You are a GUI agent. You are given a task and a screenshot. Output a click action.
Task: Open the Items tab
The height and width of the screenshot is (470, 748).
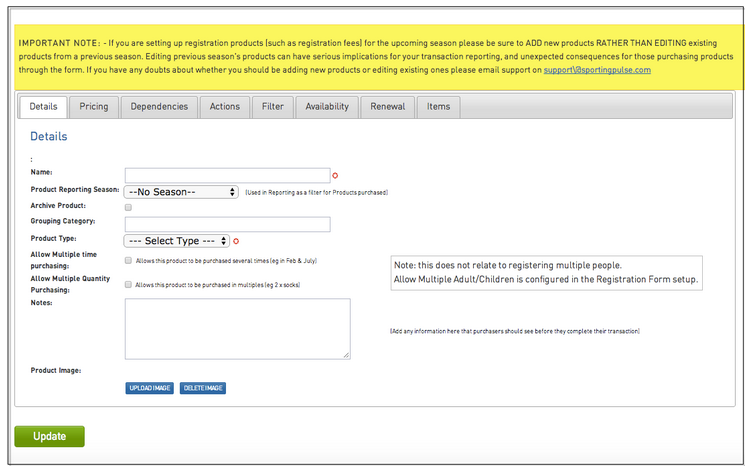438,106
